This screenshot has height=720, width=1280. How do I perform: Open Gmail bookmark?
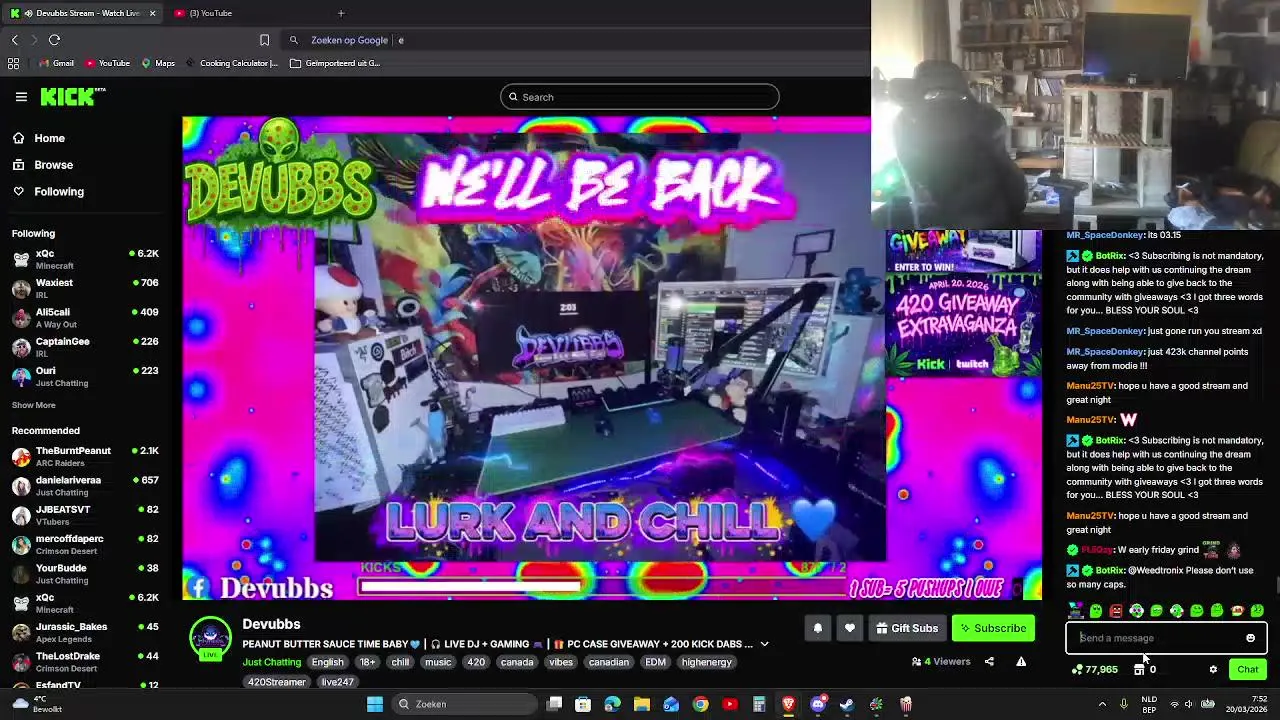56,63
